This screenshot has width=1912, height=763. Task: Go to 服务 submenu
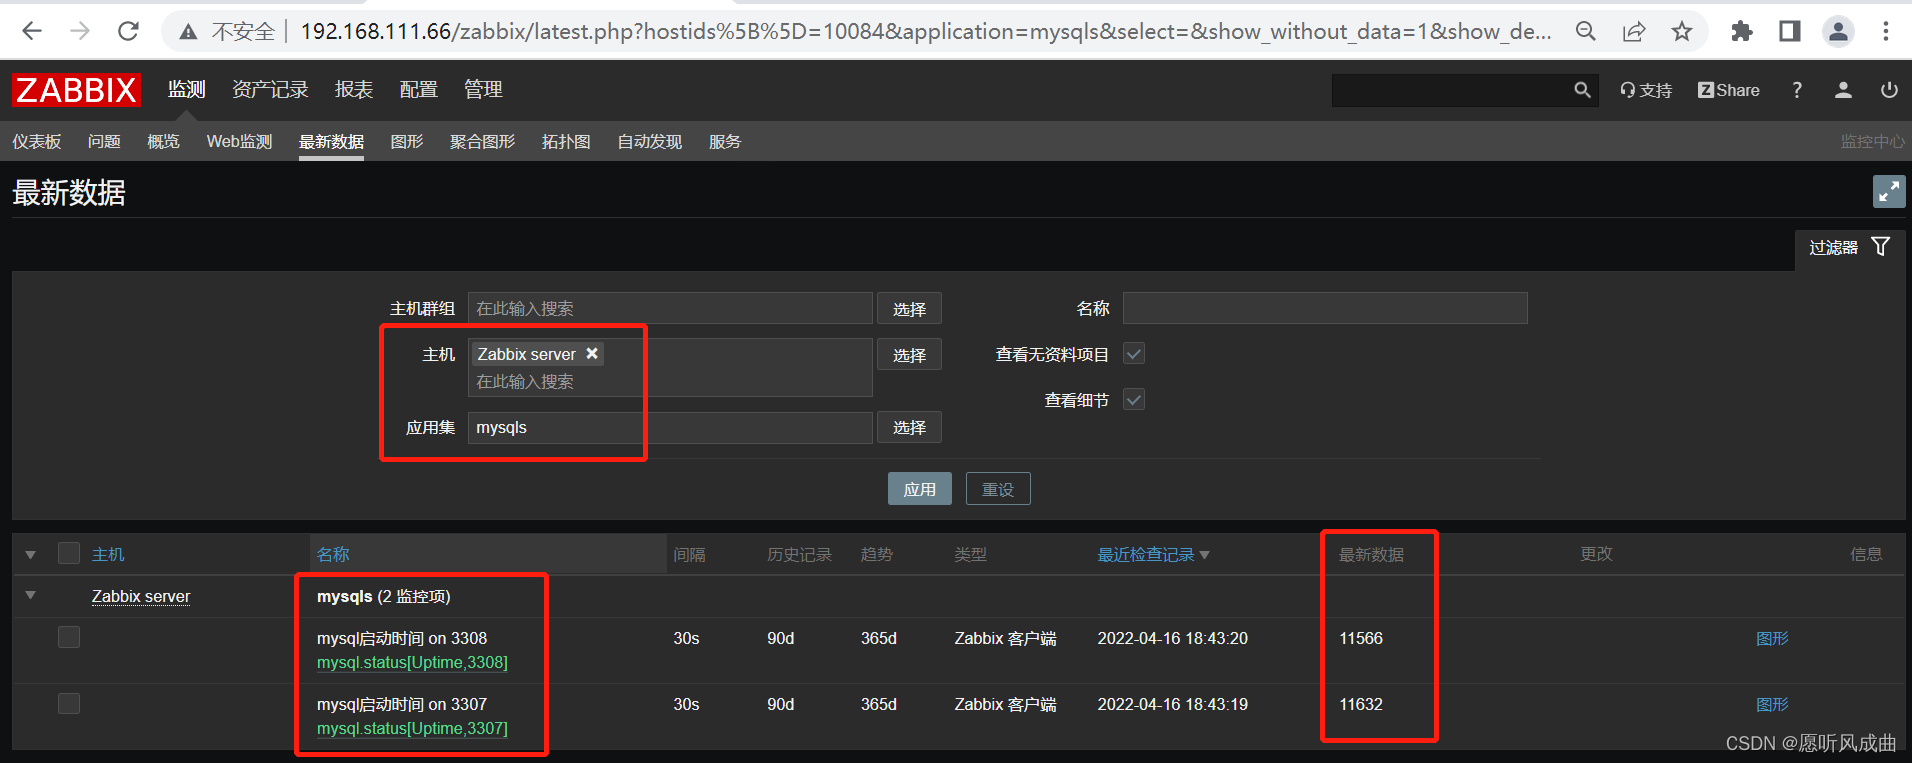click(x=725, y=142)
